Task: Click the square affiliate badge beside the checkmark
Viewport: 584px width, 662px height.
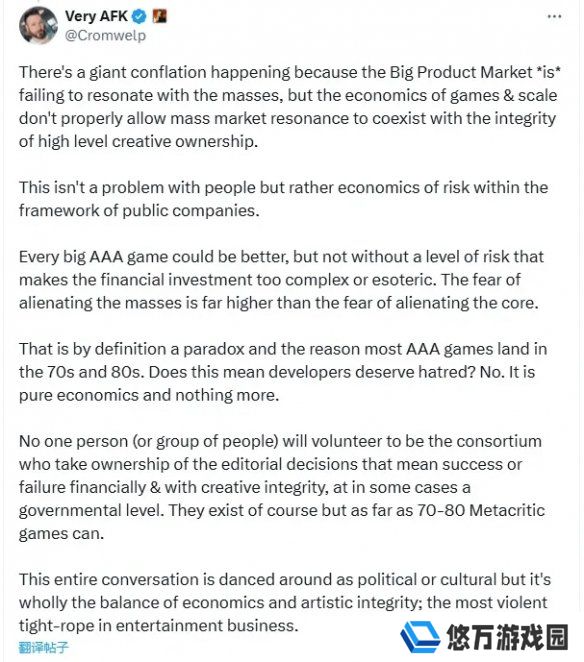Action: pos(159,16)
